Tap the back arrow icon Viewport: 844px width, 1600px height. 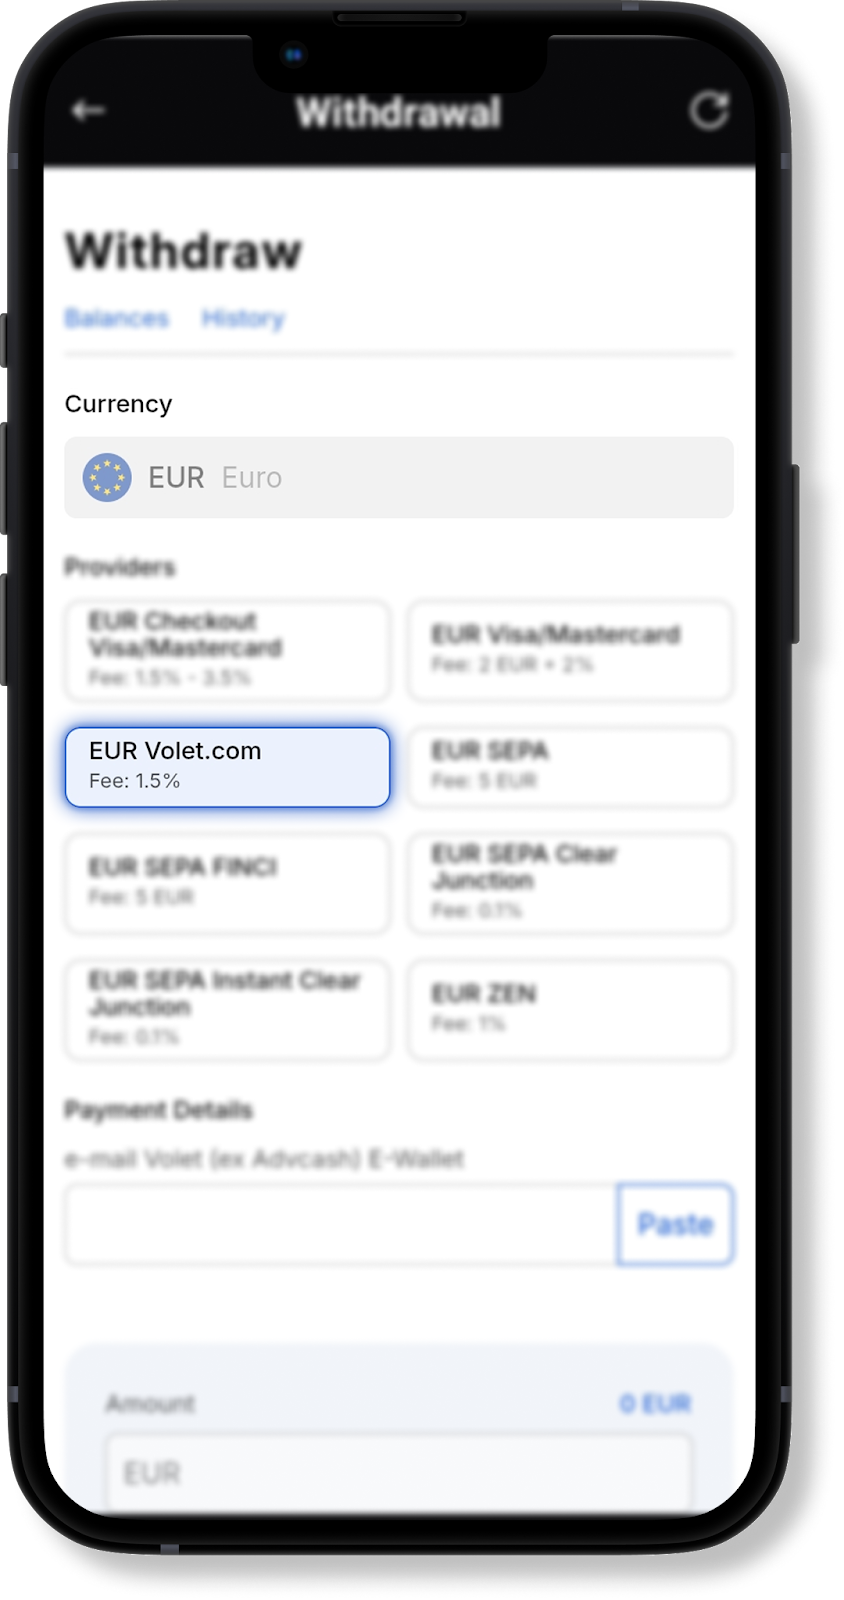point(88,110)
